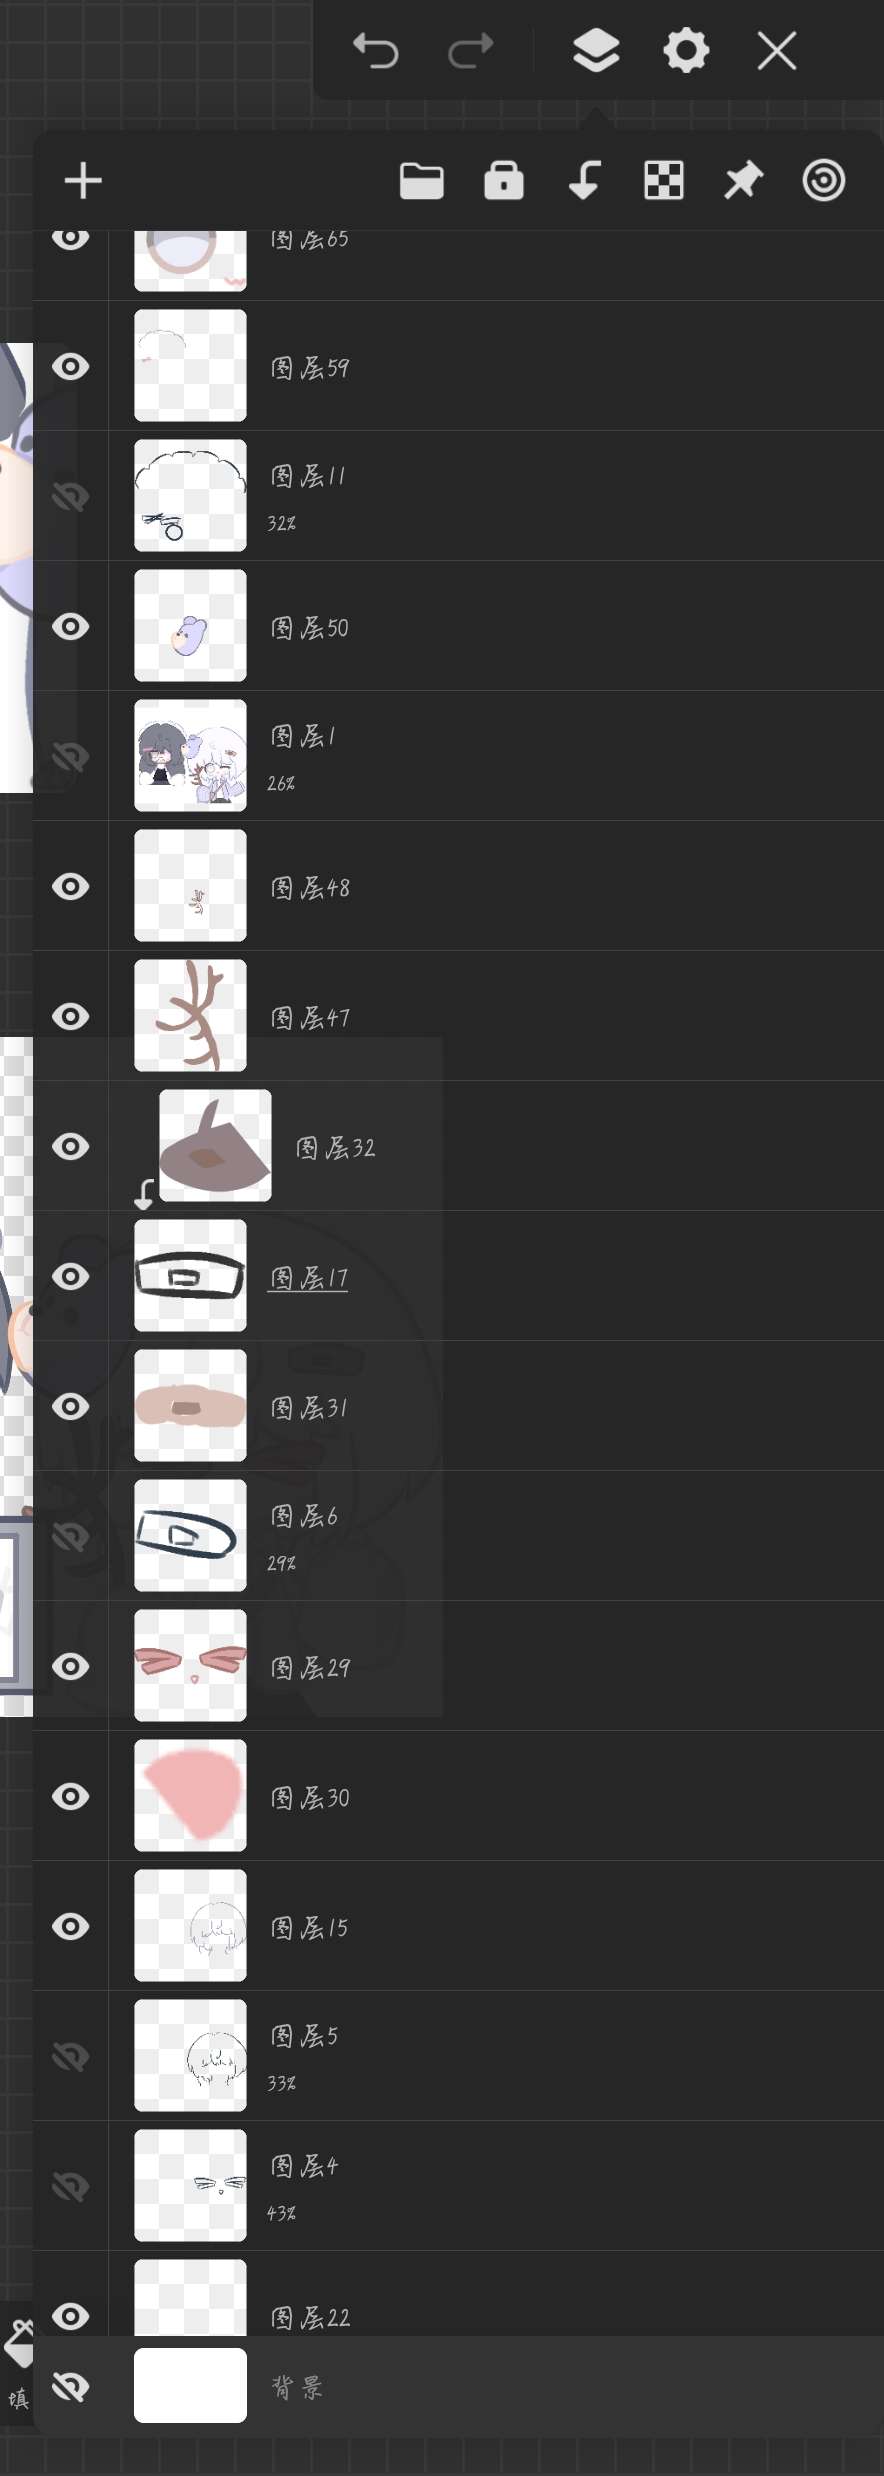
Task: Select the clipped layer 图层32 thumbnail
Action: point(215,1145)
